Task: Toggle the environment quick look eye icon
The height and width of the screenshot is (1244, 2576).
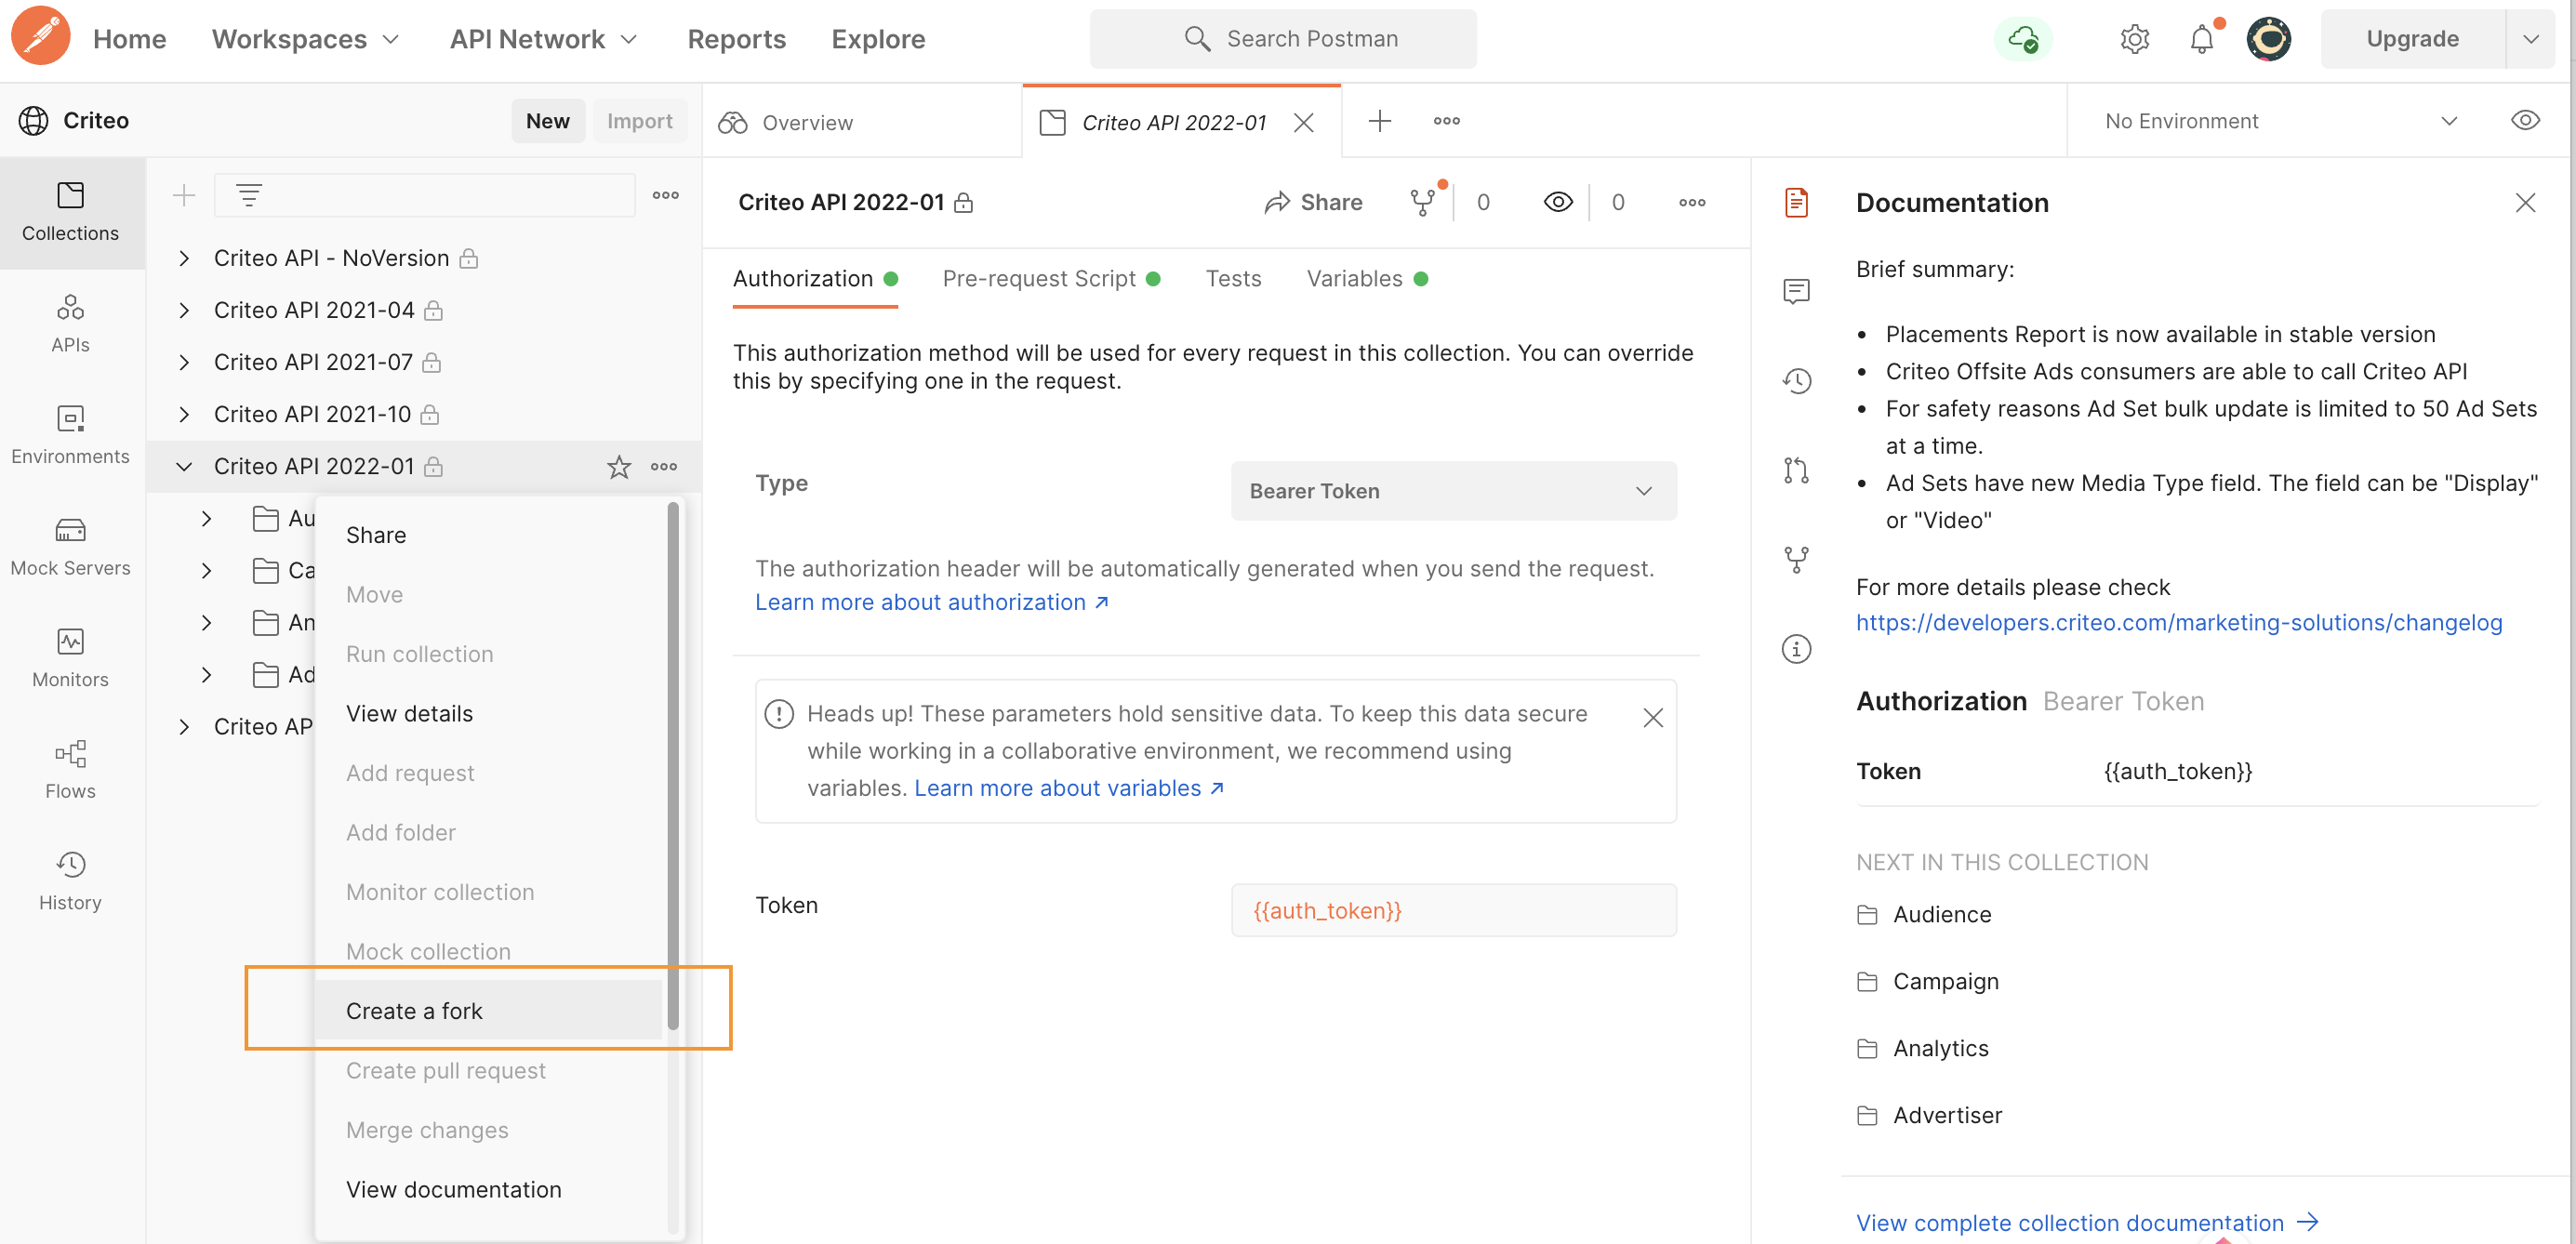Action: point(2525,121)
